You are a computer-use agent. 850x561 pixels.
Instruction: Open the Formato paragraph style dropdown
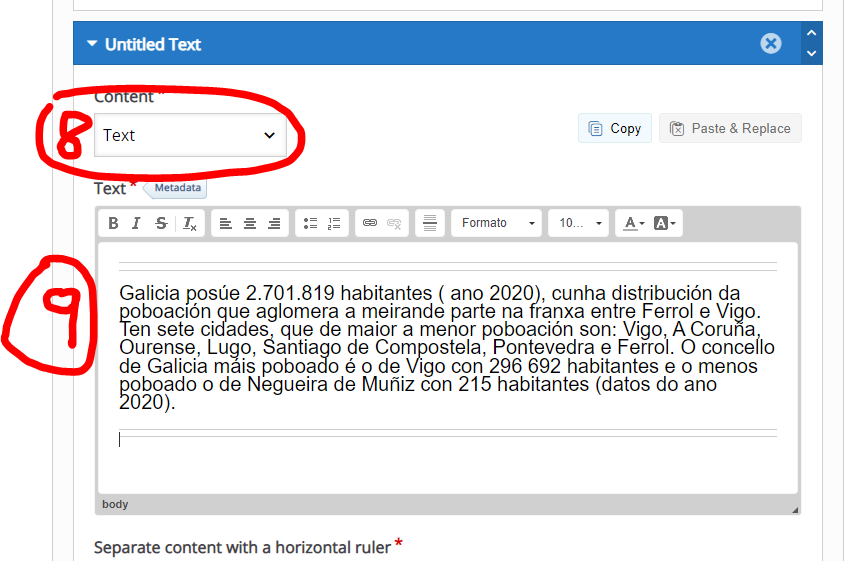pos(498,223)
